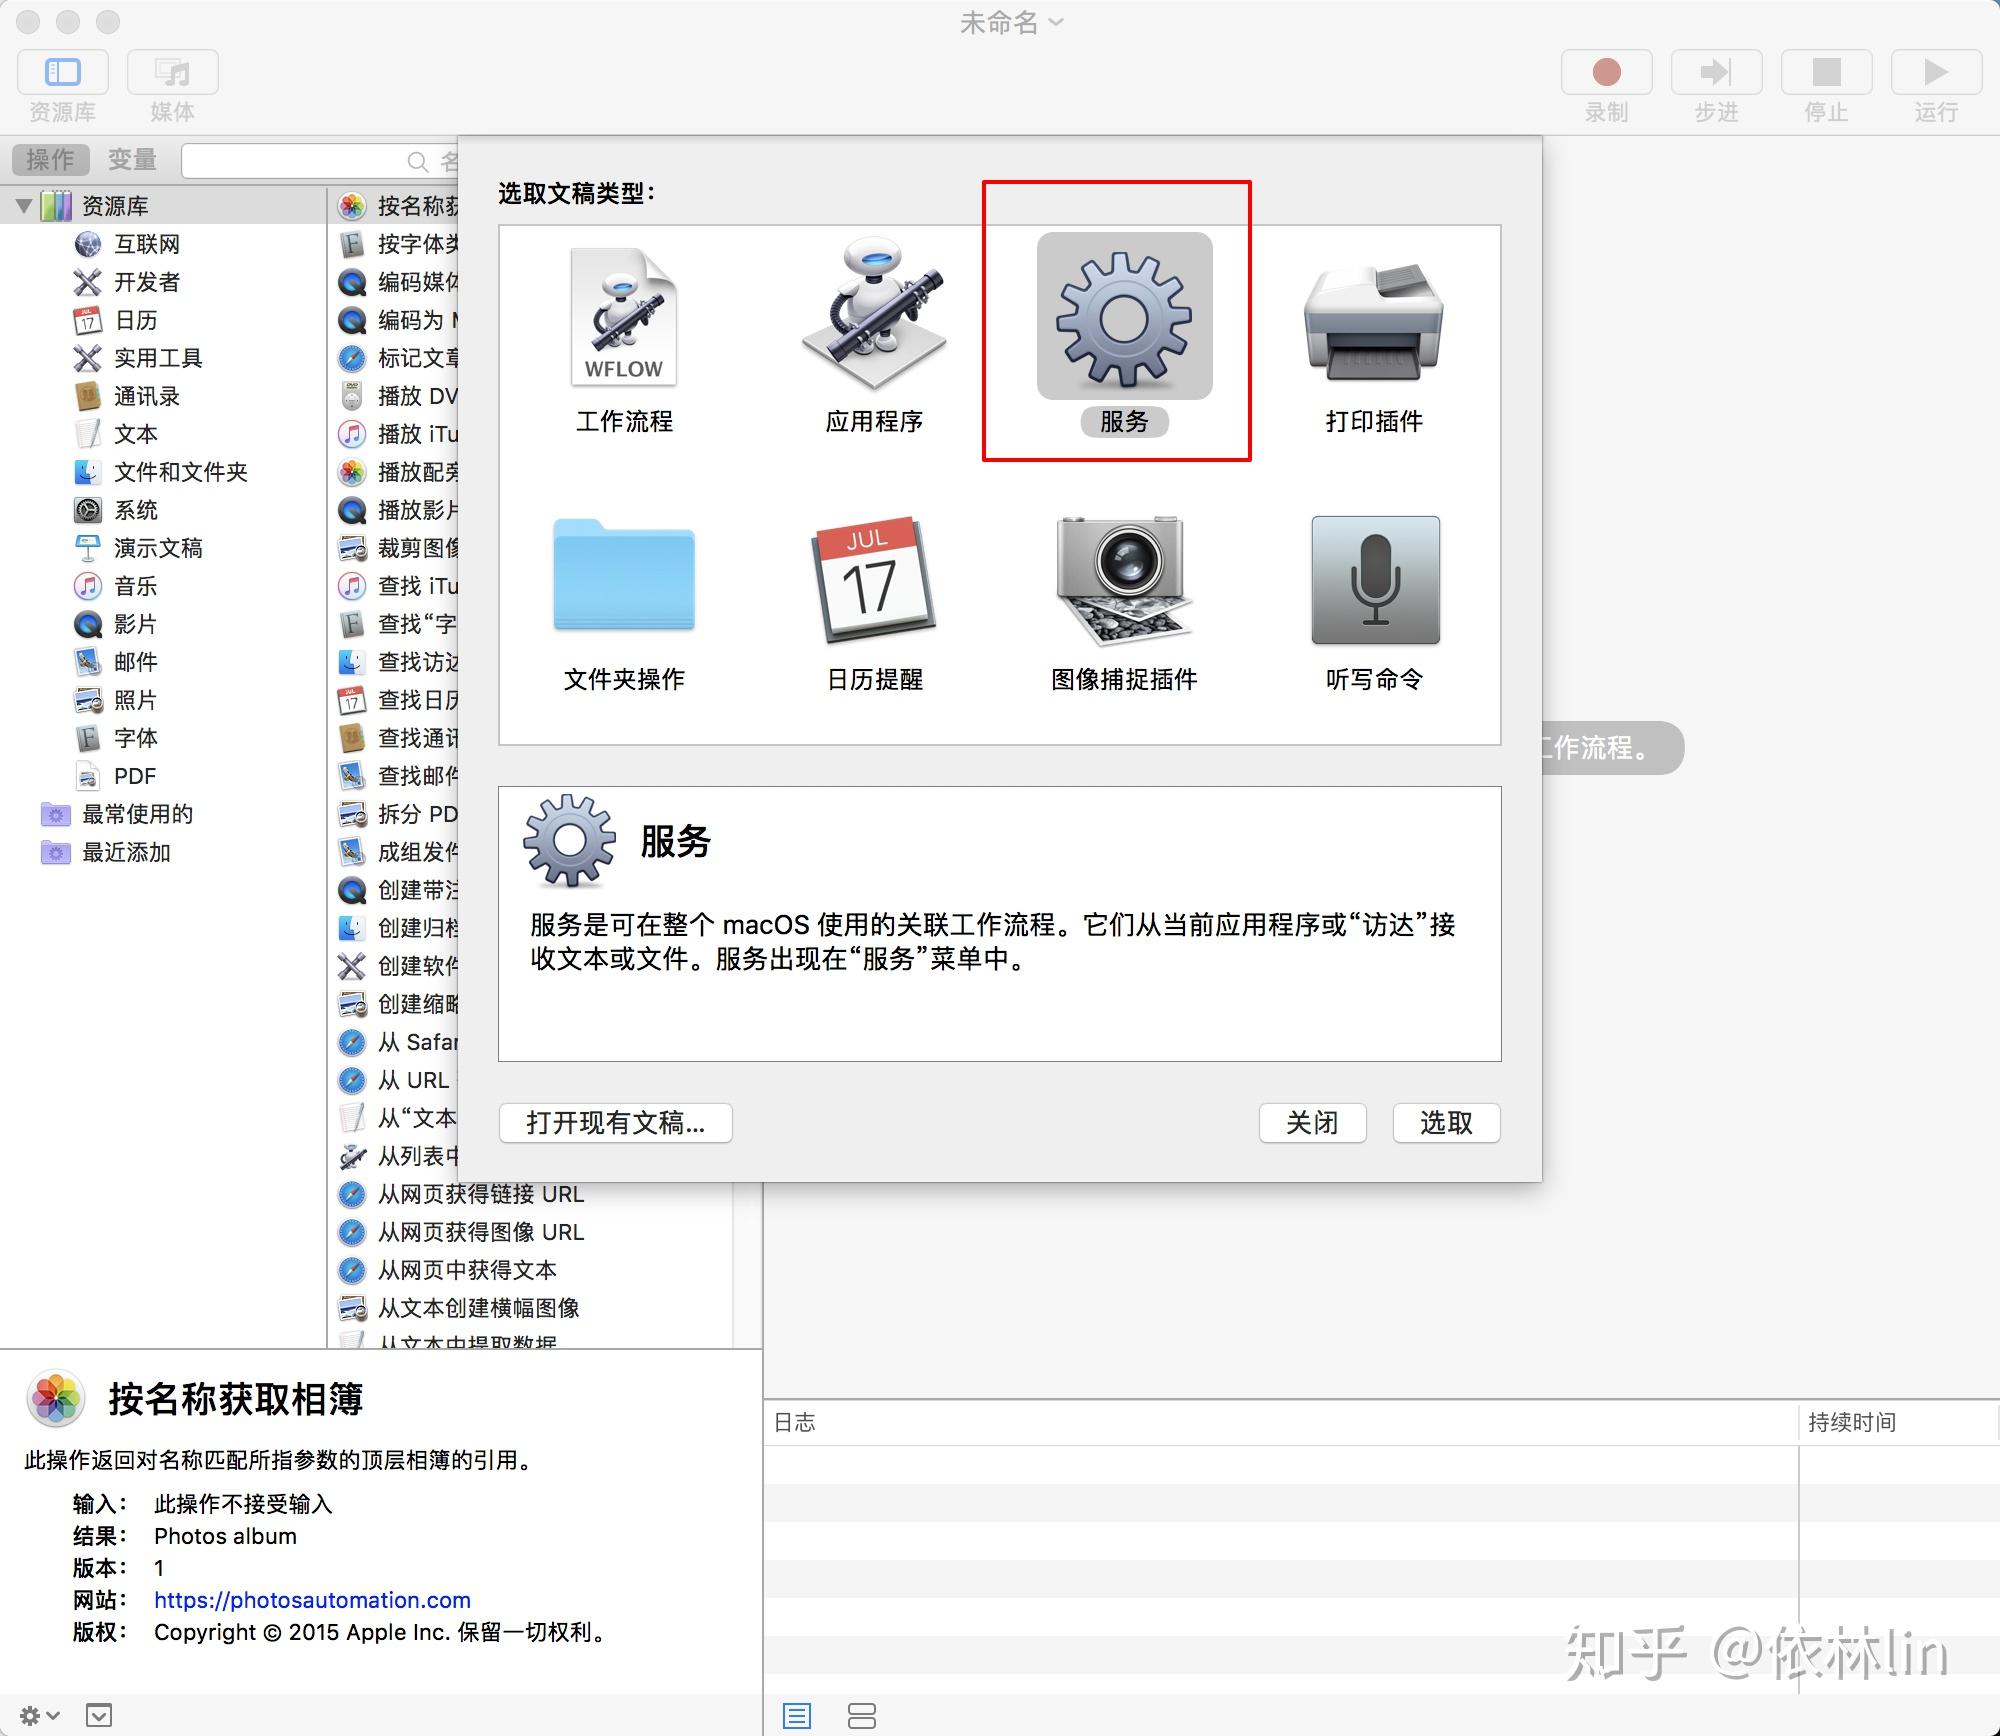This screenshot has width=2000, height=1736.
Task: Open the gear action menu at bottom left
Action: 35,1714
